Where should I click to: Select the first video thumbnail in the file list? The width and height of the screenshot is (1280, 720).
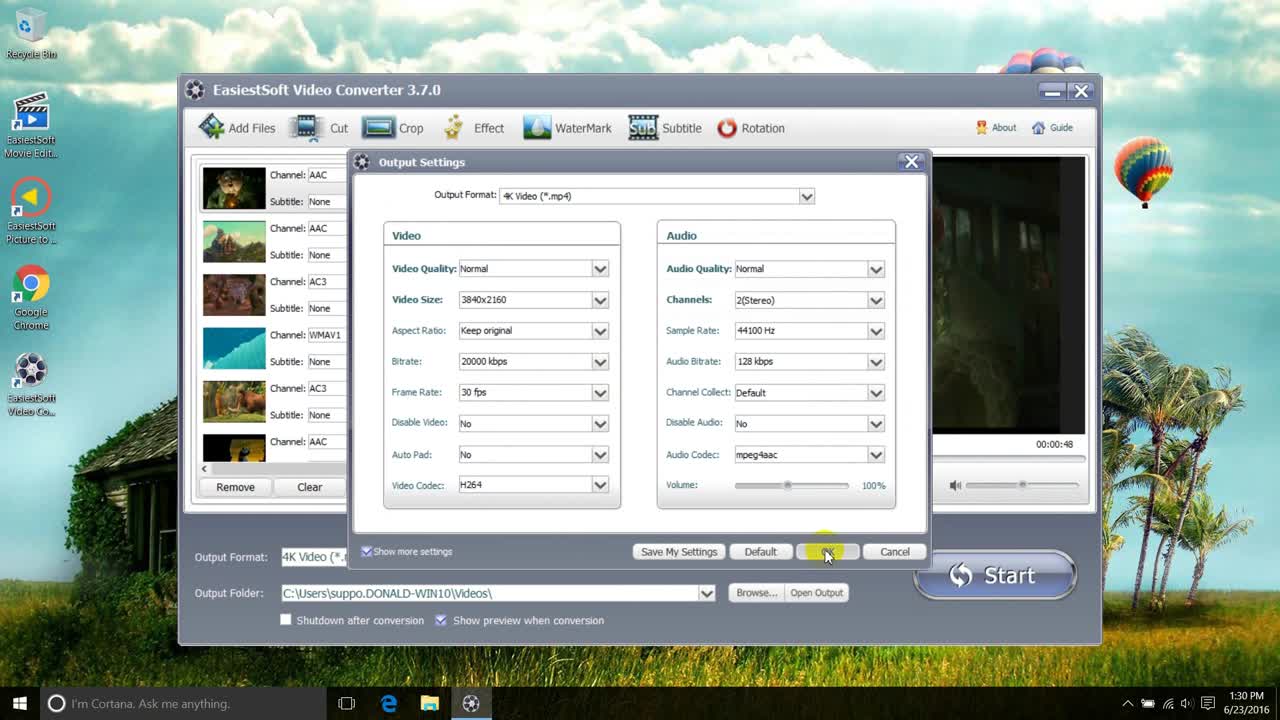234,188
